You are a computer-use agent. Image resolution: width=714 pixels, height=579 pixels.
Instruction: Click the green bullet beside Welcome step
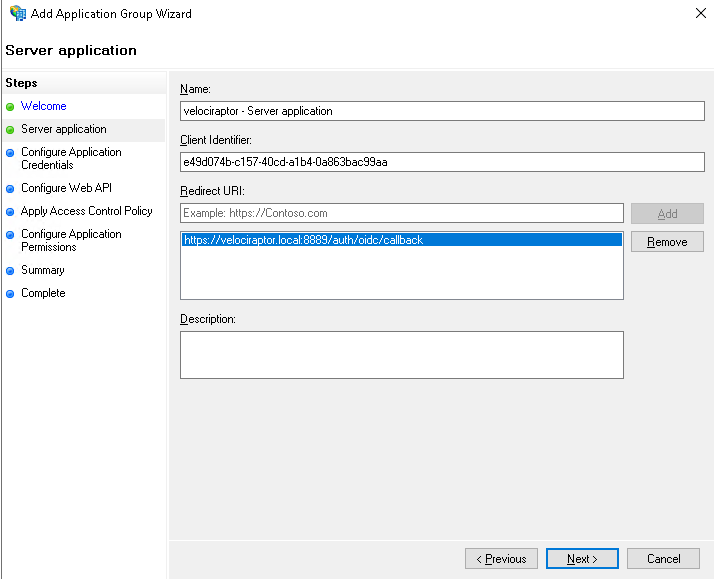pos(10,107)
